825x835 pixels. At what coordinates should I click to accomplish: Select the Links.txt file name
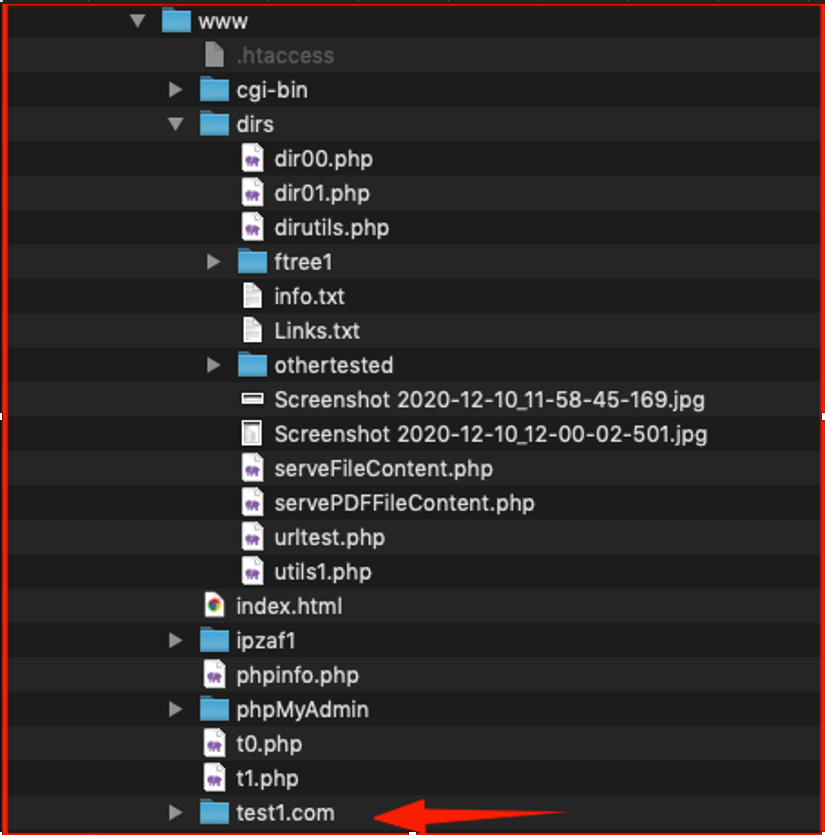coord(317,331)
